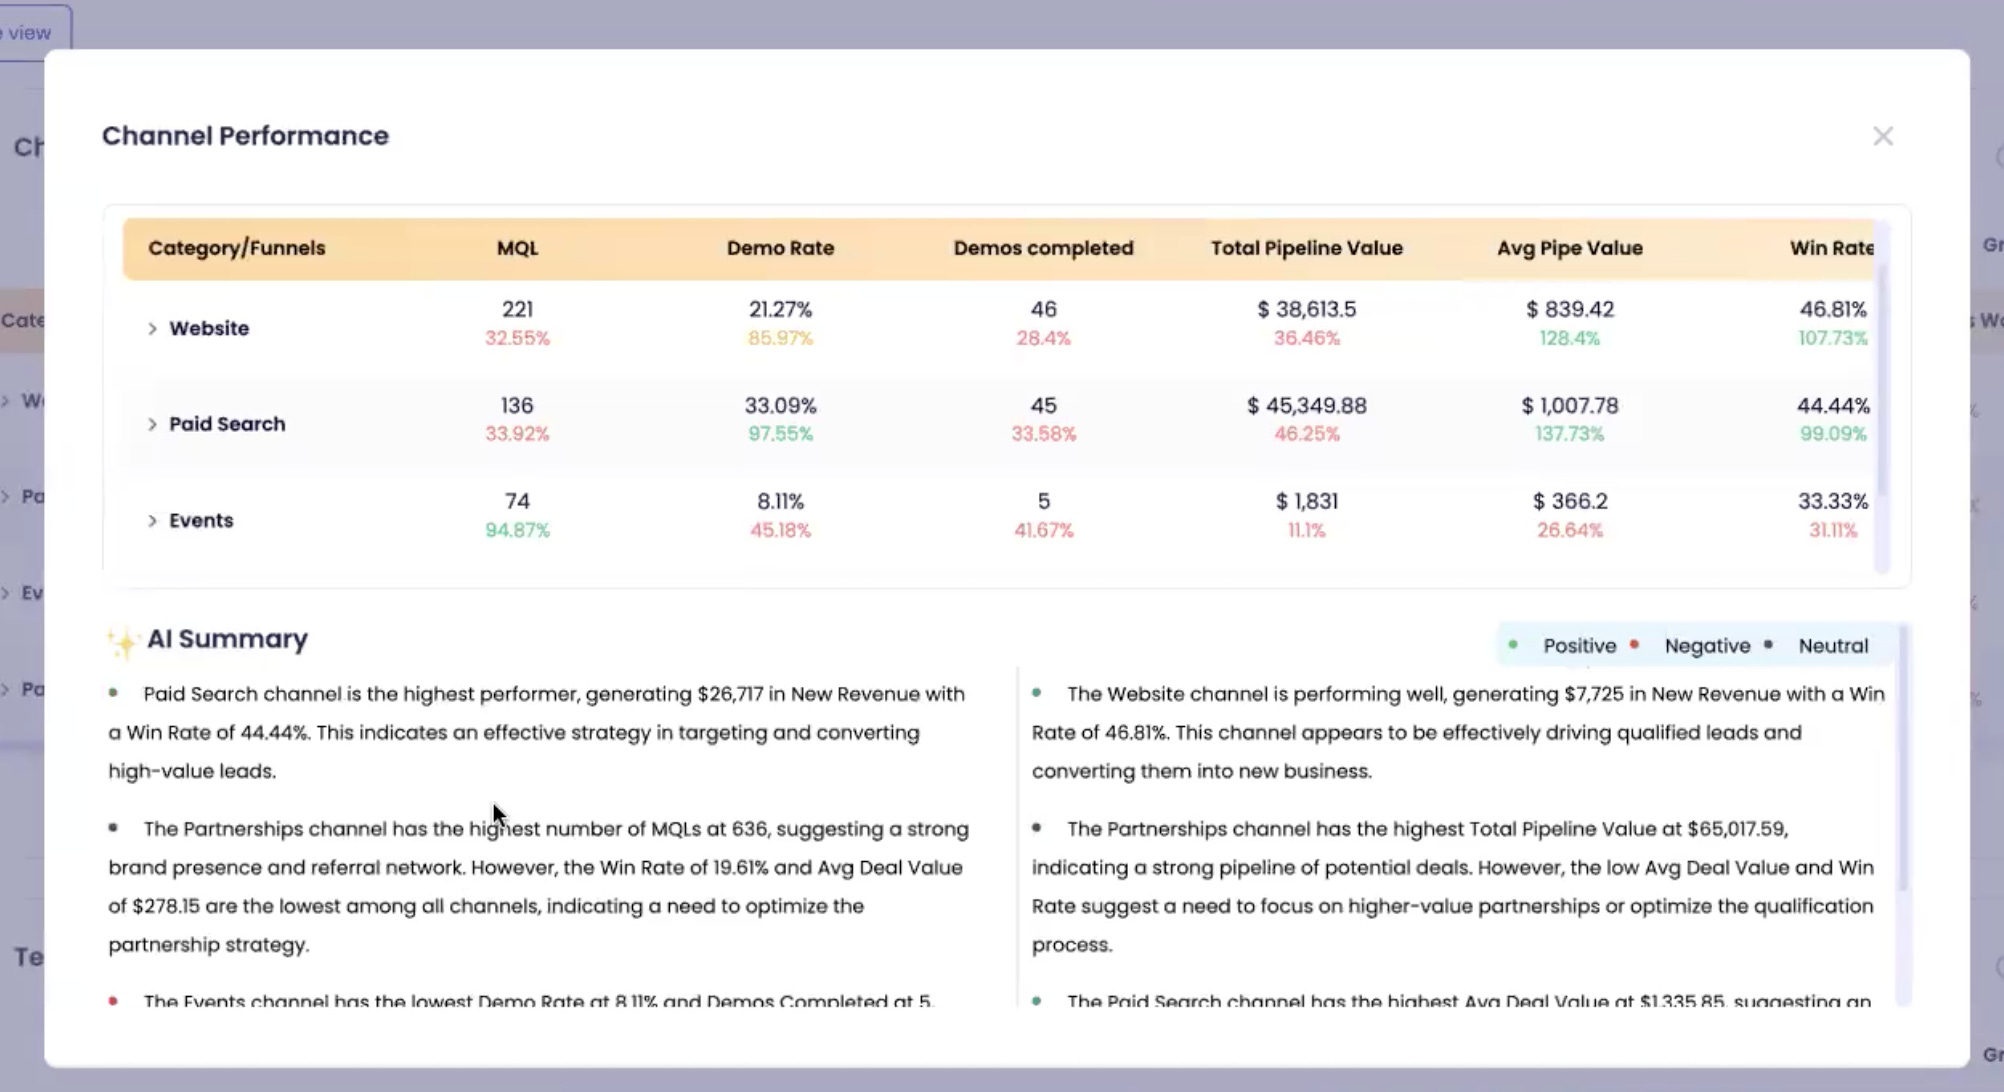Click the Avg Pipe Value column header

[x=1569, y=248]
